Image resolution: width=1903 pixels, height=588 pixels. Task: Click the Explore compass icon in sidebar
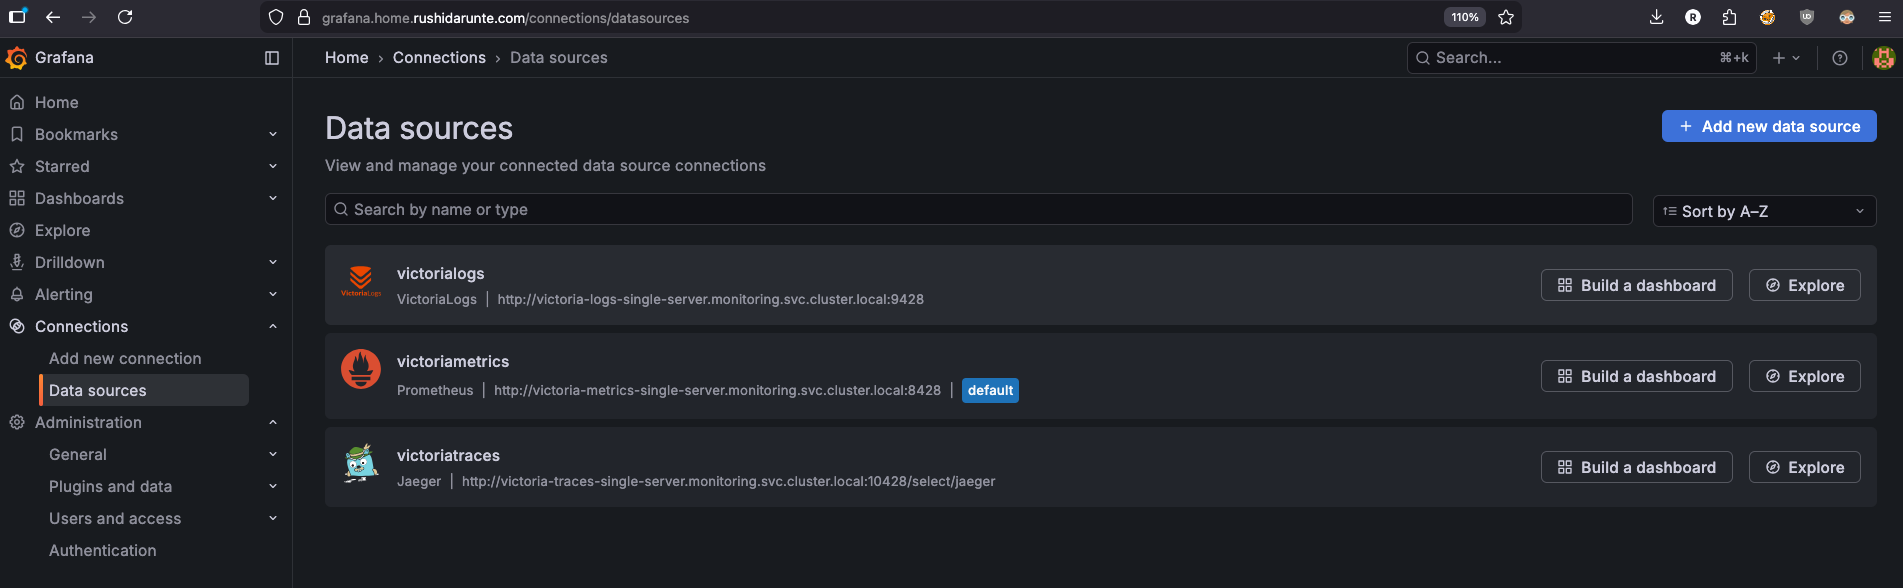click(x=17, y=230)
